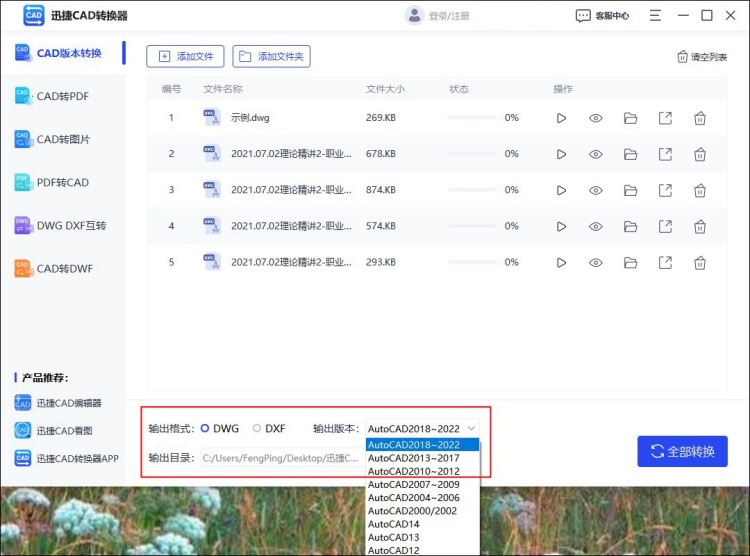The width and height of the screenshot is (750, 556).
Task: Preview file number 4 with eye icon
Action: click(x=596, y=226)
